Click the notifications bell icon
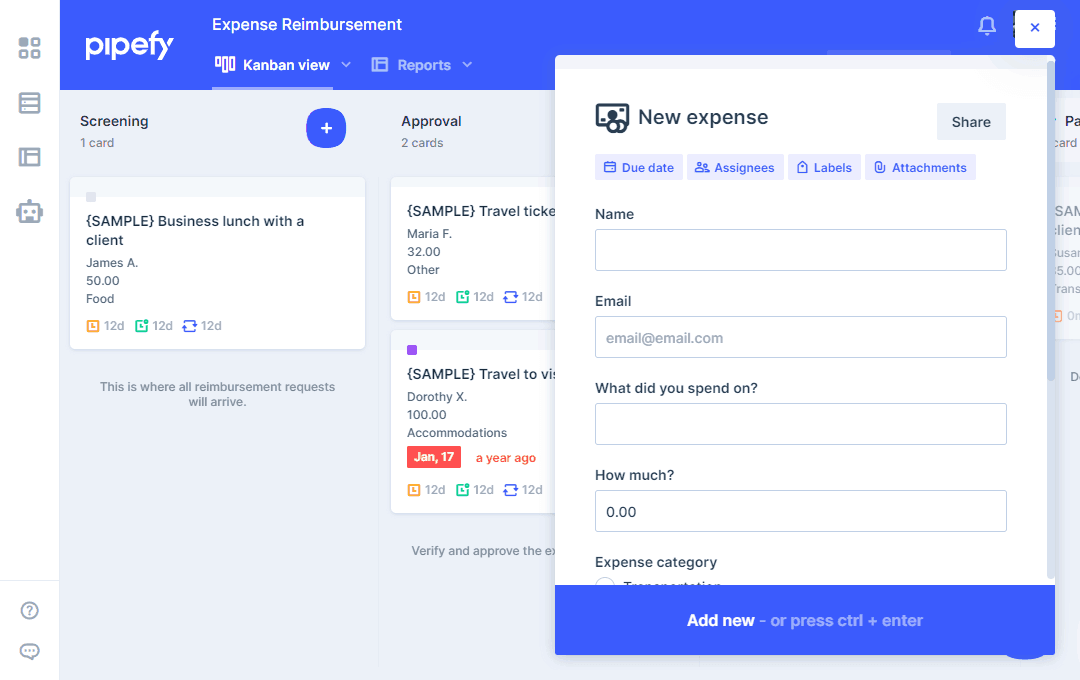 (987, 26)
